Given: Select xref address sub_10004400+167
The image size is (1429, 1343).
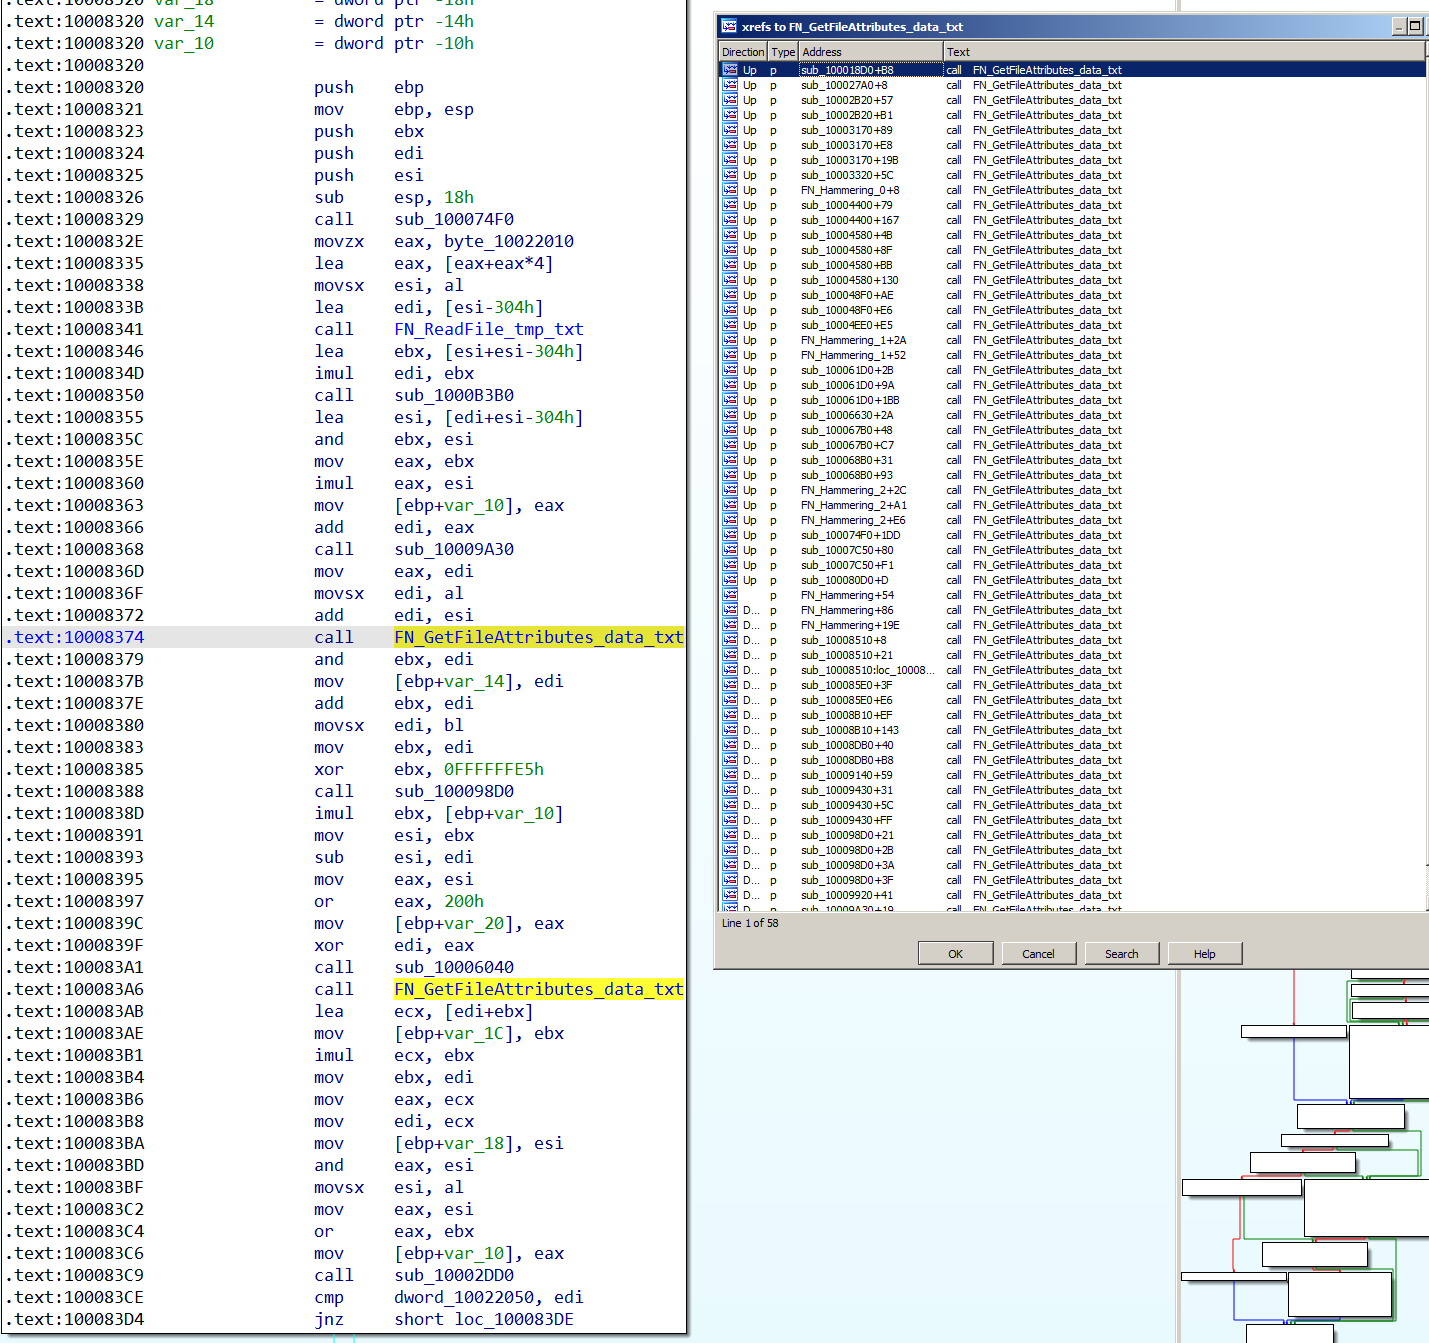Looking at the screenshot, I should tap(849, 220).
